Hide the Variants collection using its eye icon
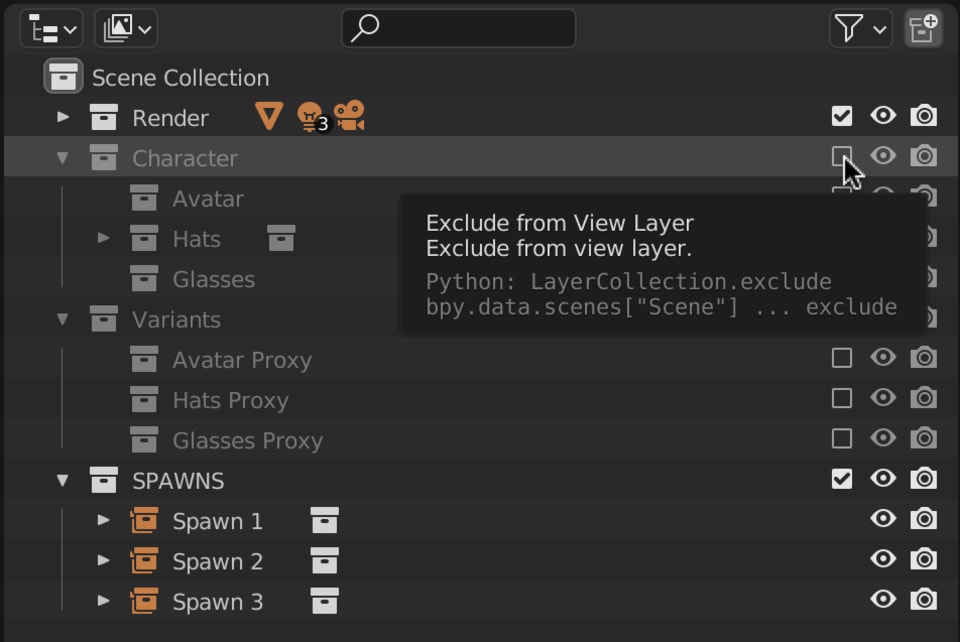 click(883, 318)
